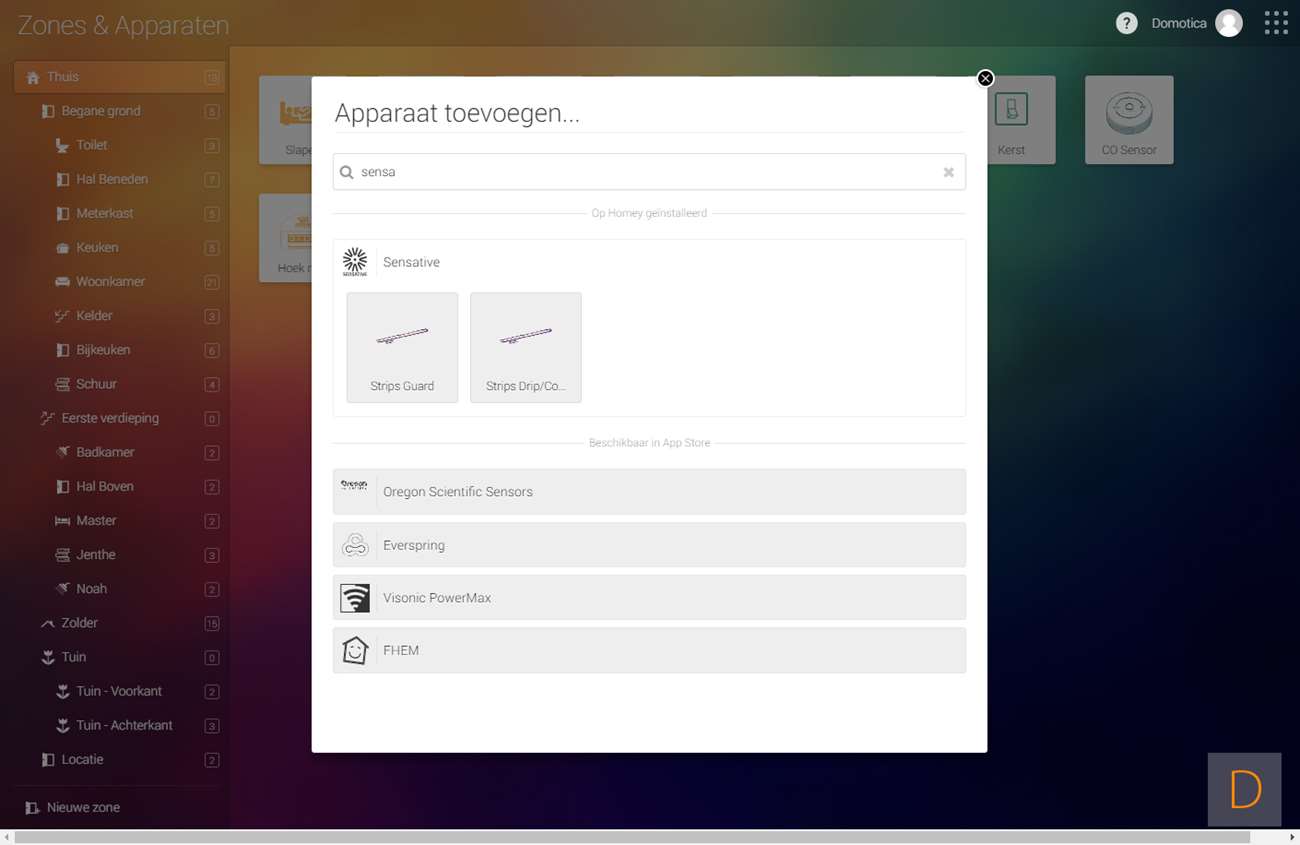
Task: Select the Keuken zone
Action: (119, 247)
